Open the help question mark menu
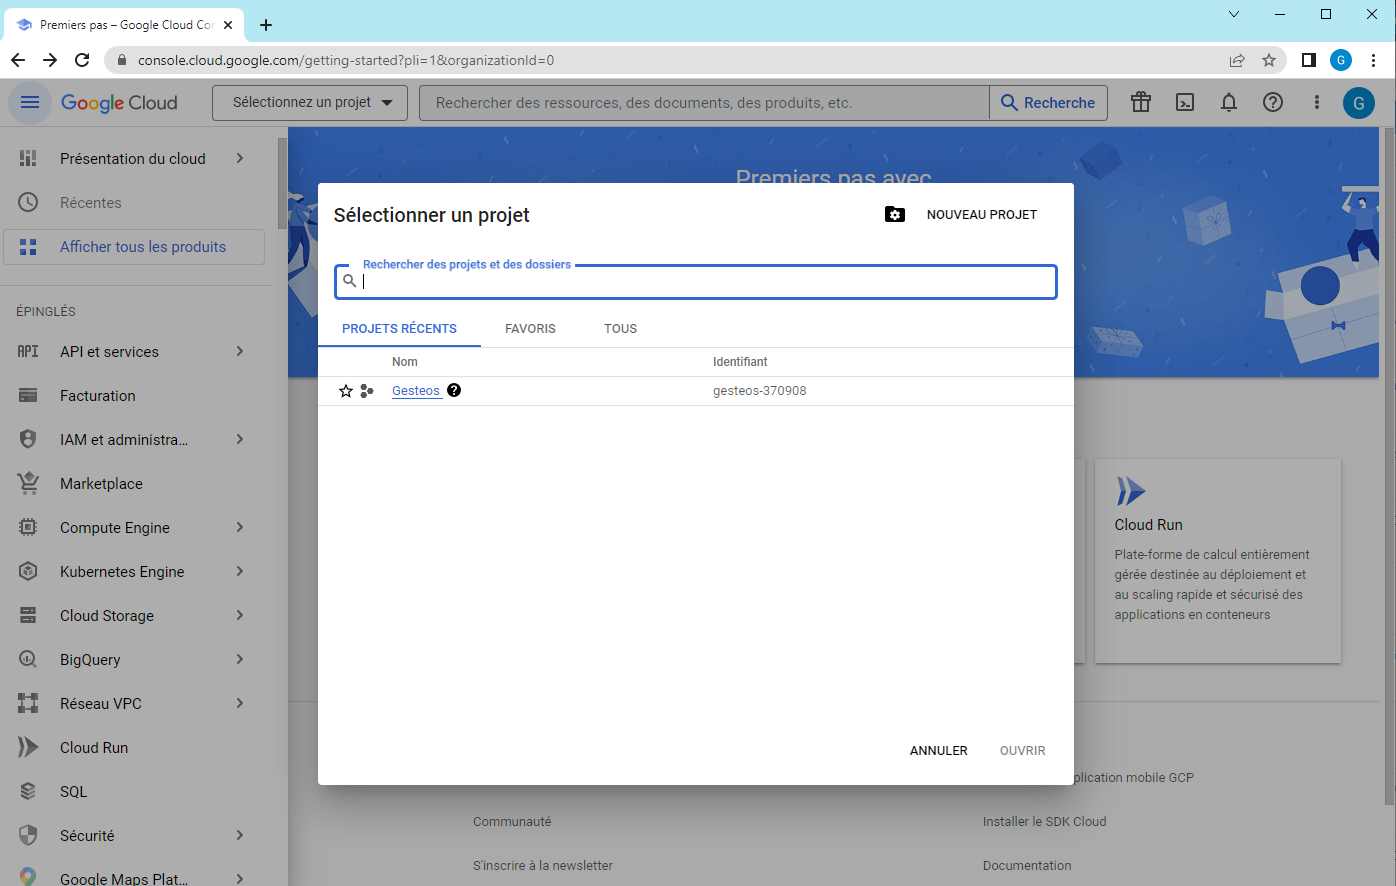Image resolution: width=1396 pixels, height=886 pixels. pyautogui.click(x=1273, y=102)
